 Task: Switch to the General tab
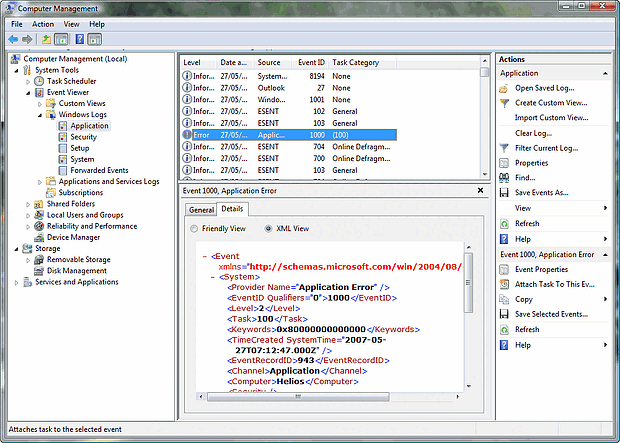point(201,210)
